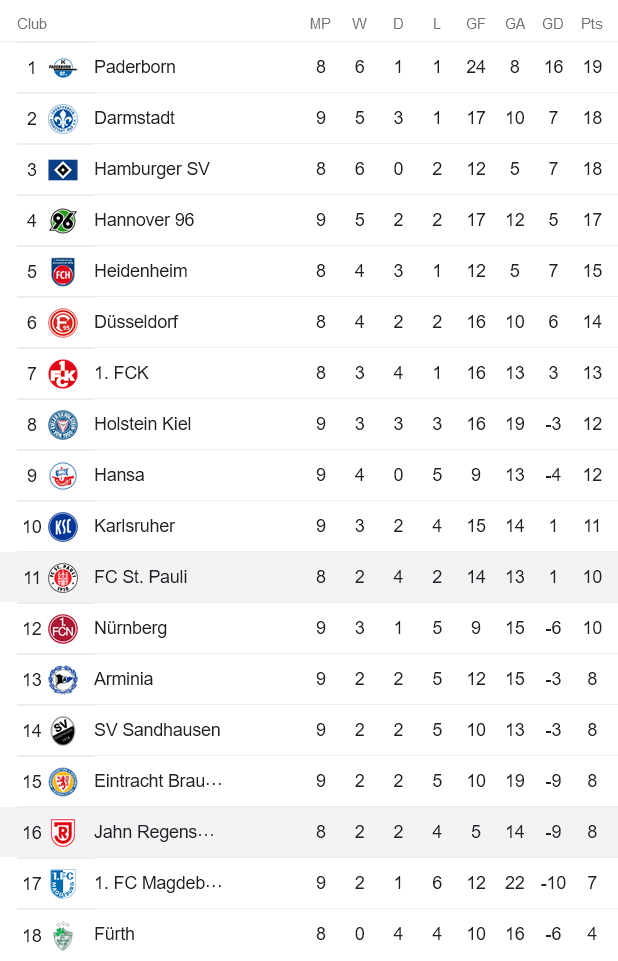This screenshot has width=618, height=961.
Task: Open the 1. FCK team page
Action: click(121, 373)
